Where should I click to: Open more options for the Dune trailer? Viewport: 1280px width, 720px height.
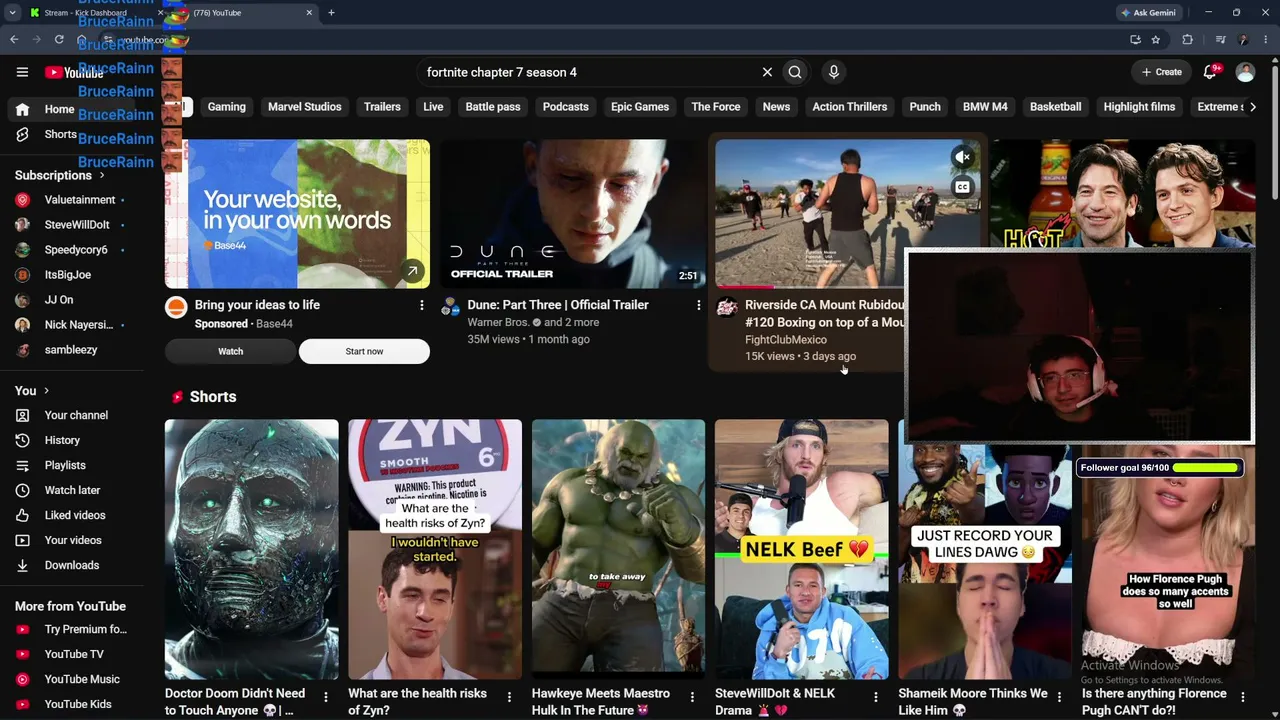coord(699,305)
